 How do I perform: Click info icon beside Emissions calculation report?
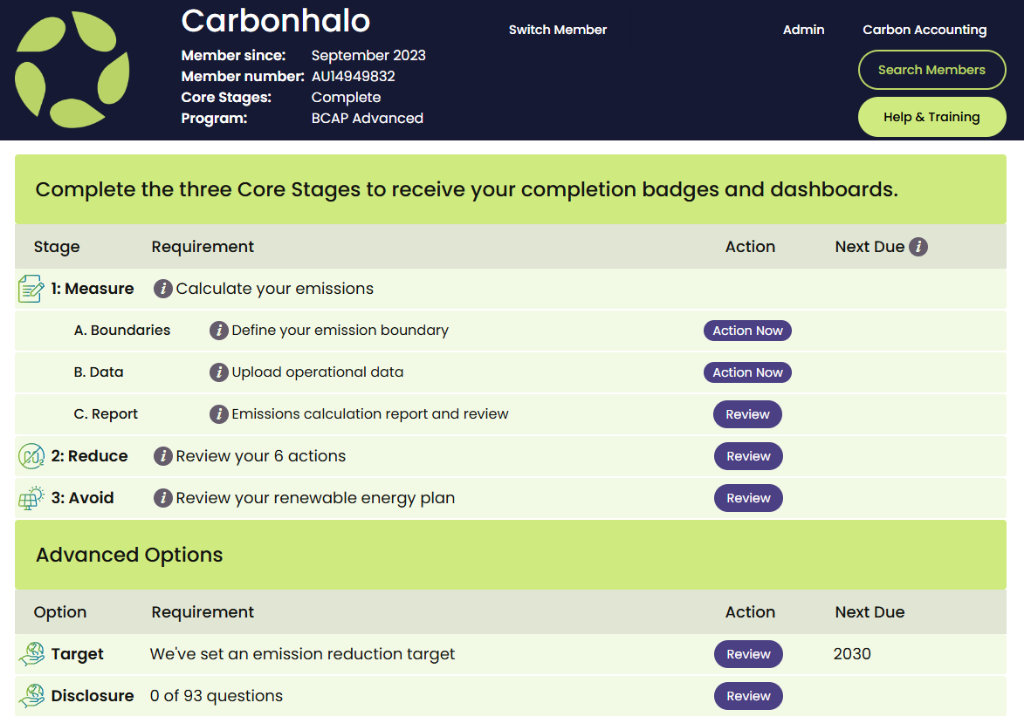pos(219,415)
